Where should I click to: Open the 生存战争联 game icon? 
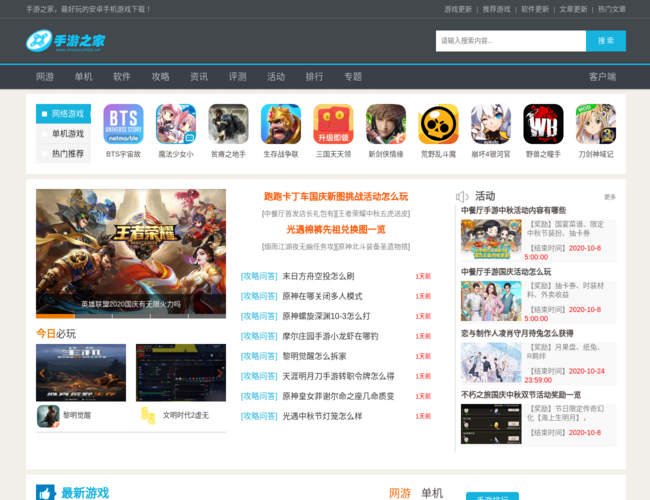coord(281,124)
